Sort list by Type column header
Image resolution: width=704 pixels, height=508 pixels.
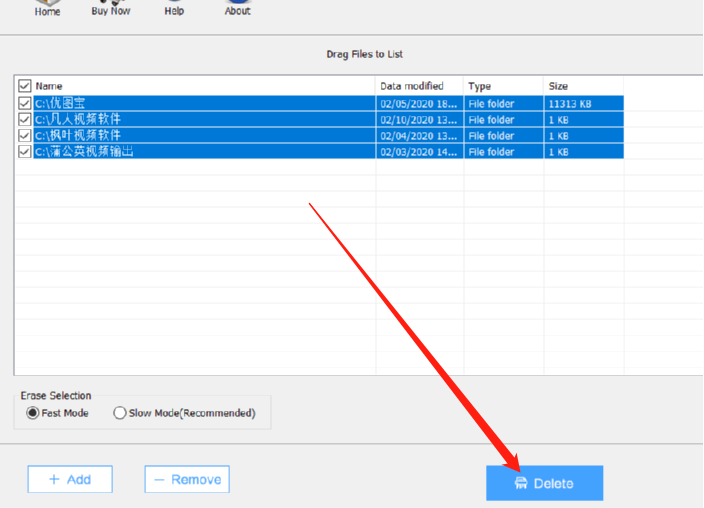click(x=503, y=87)
